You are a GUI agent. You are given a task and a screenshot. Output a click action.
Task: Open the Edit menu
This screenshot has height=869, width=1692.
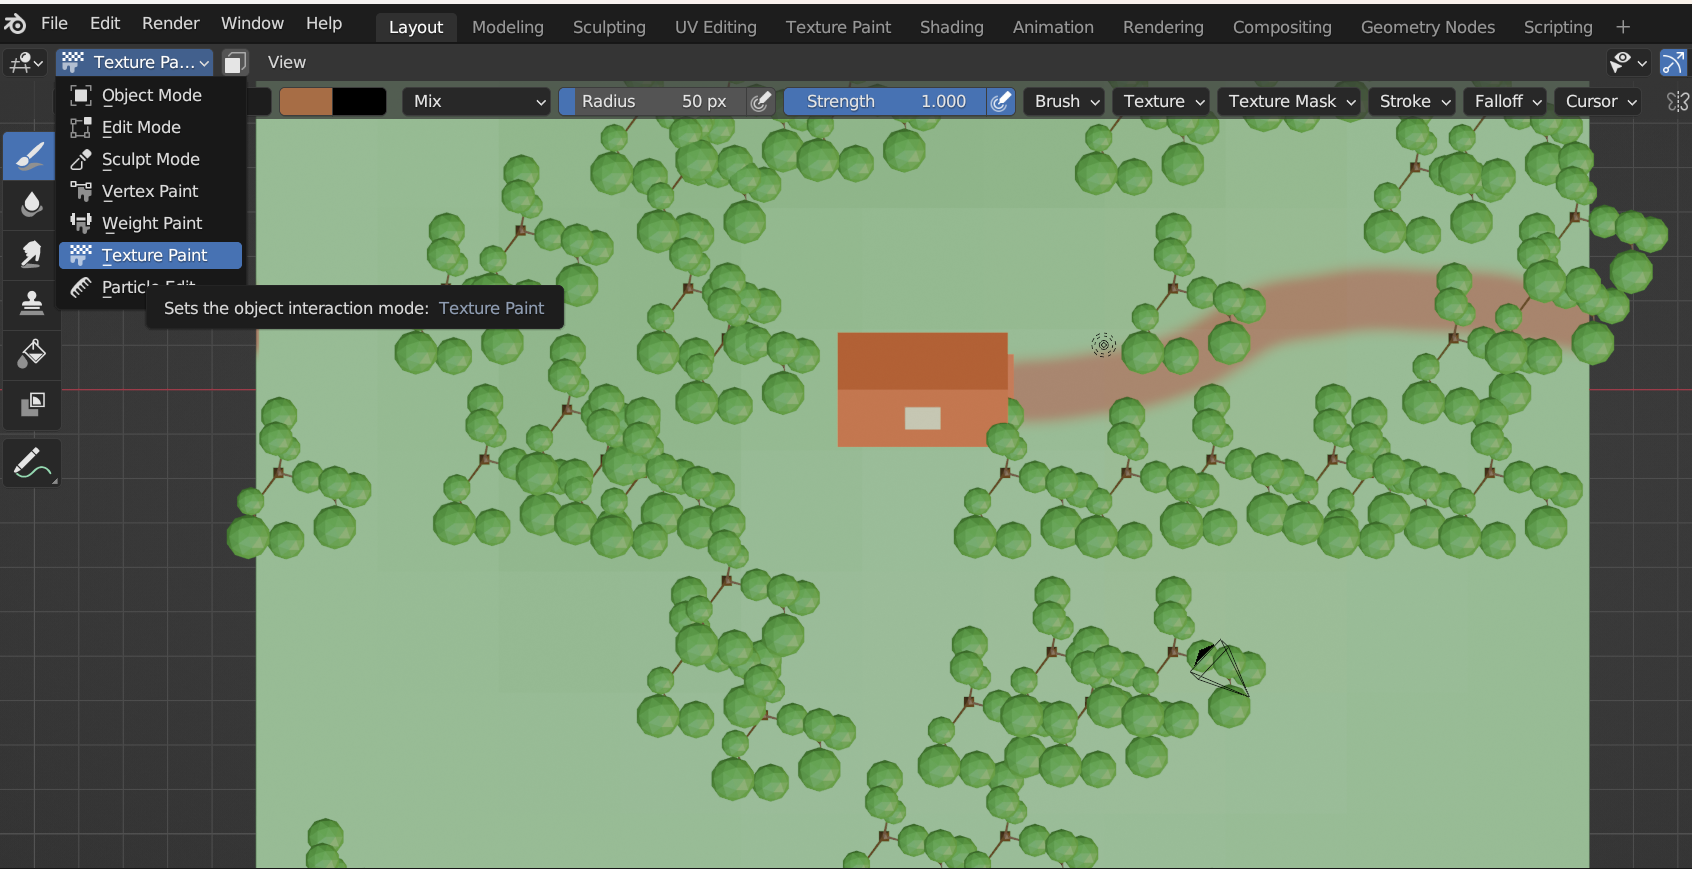[x=105, y=23]
